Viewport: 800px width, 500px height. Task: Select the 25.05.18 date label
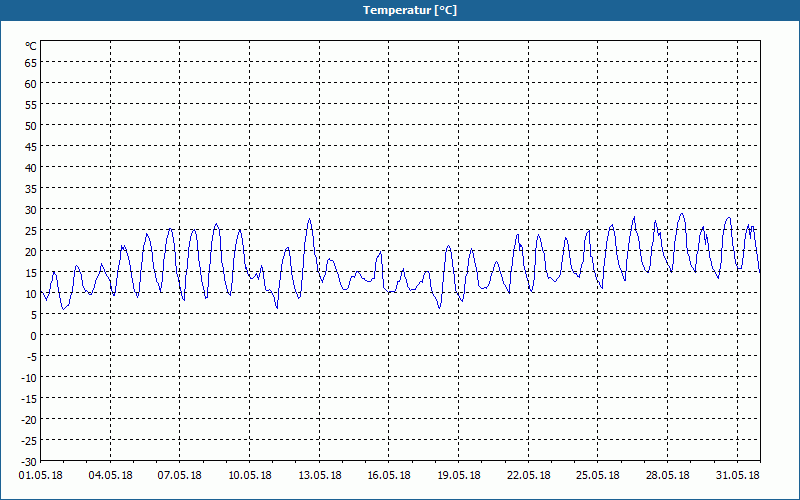pyautogui.click(x=597, y=475)
